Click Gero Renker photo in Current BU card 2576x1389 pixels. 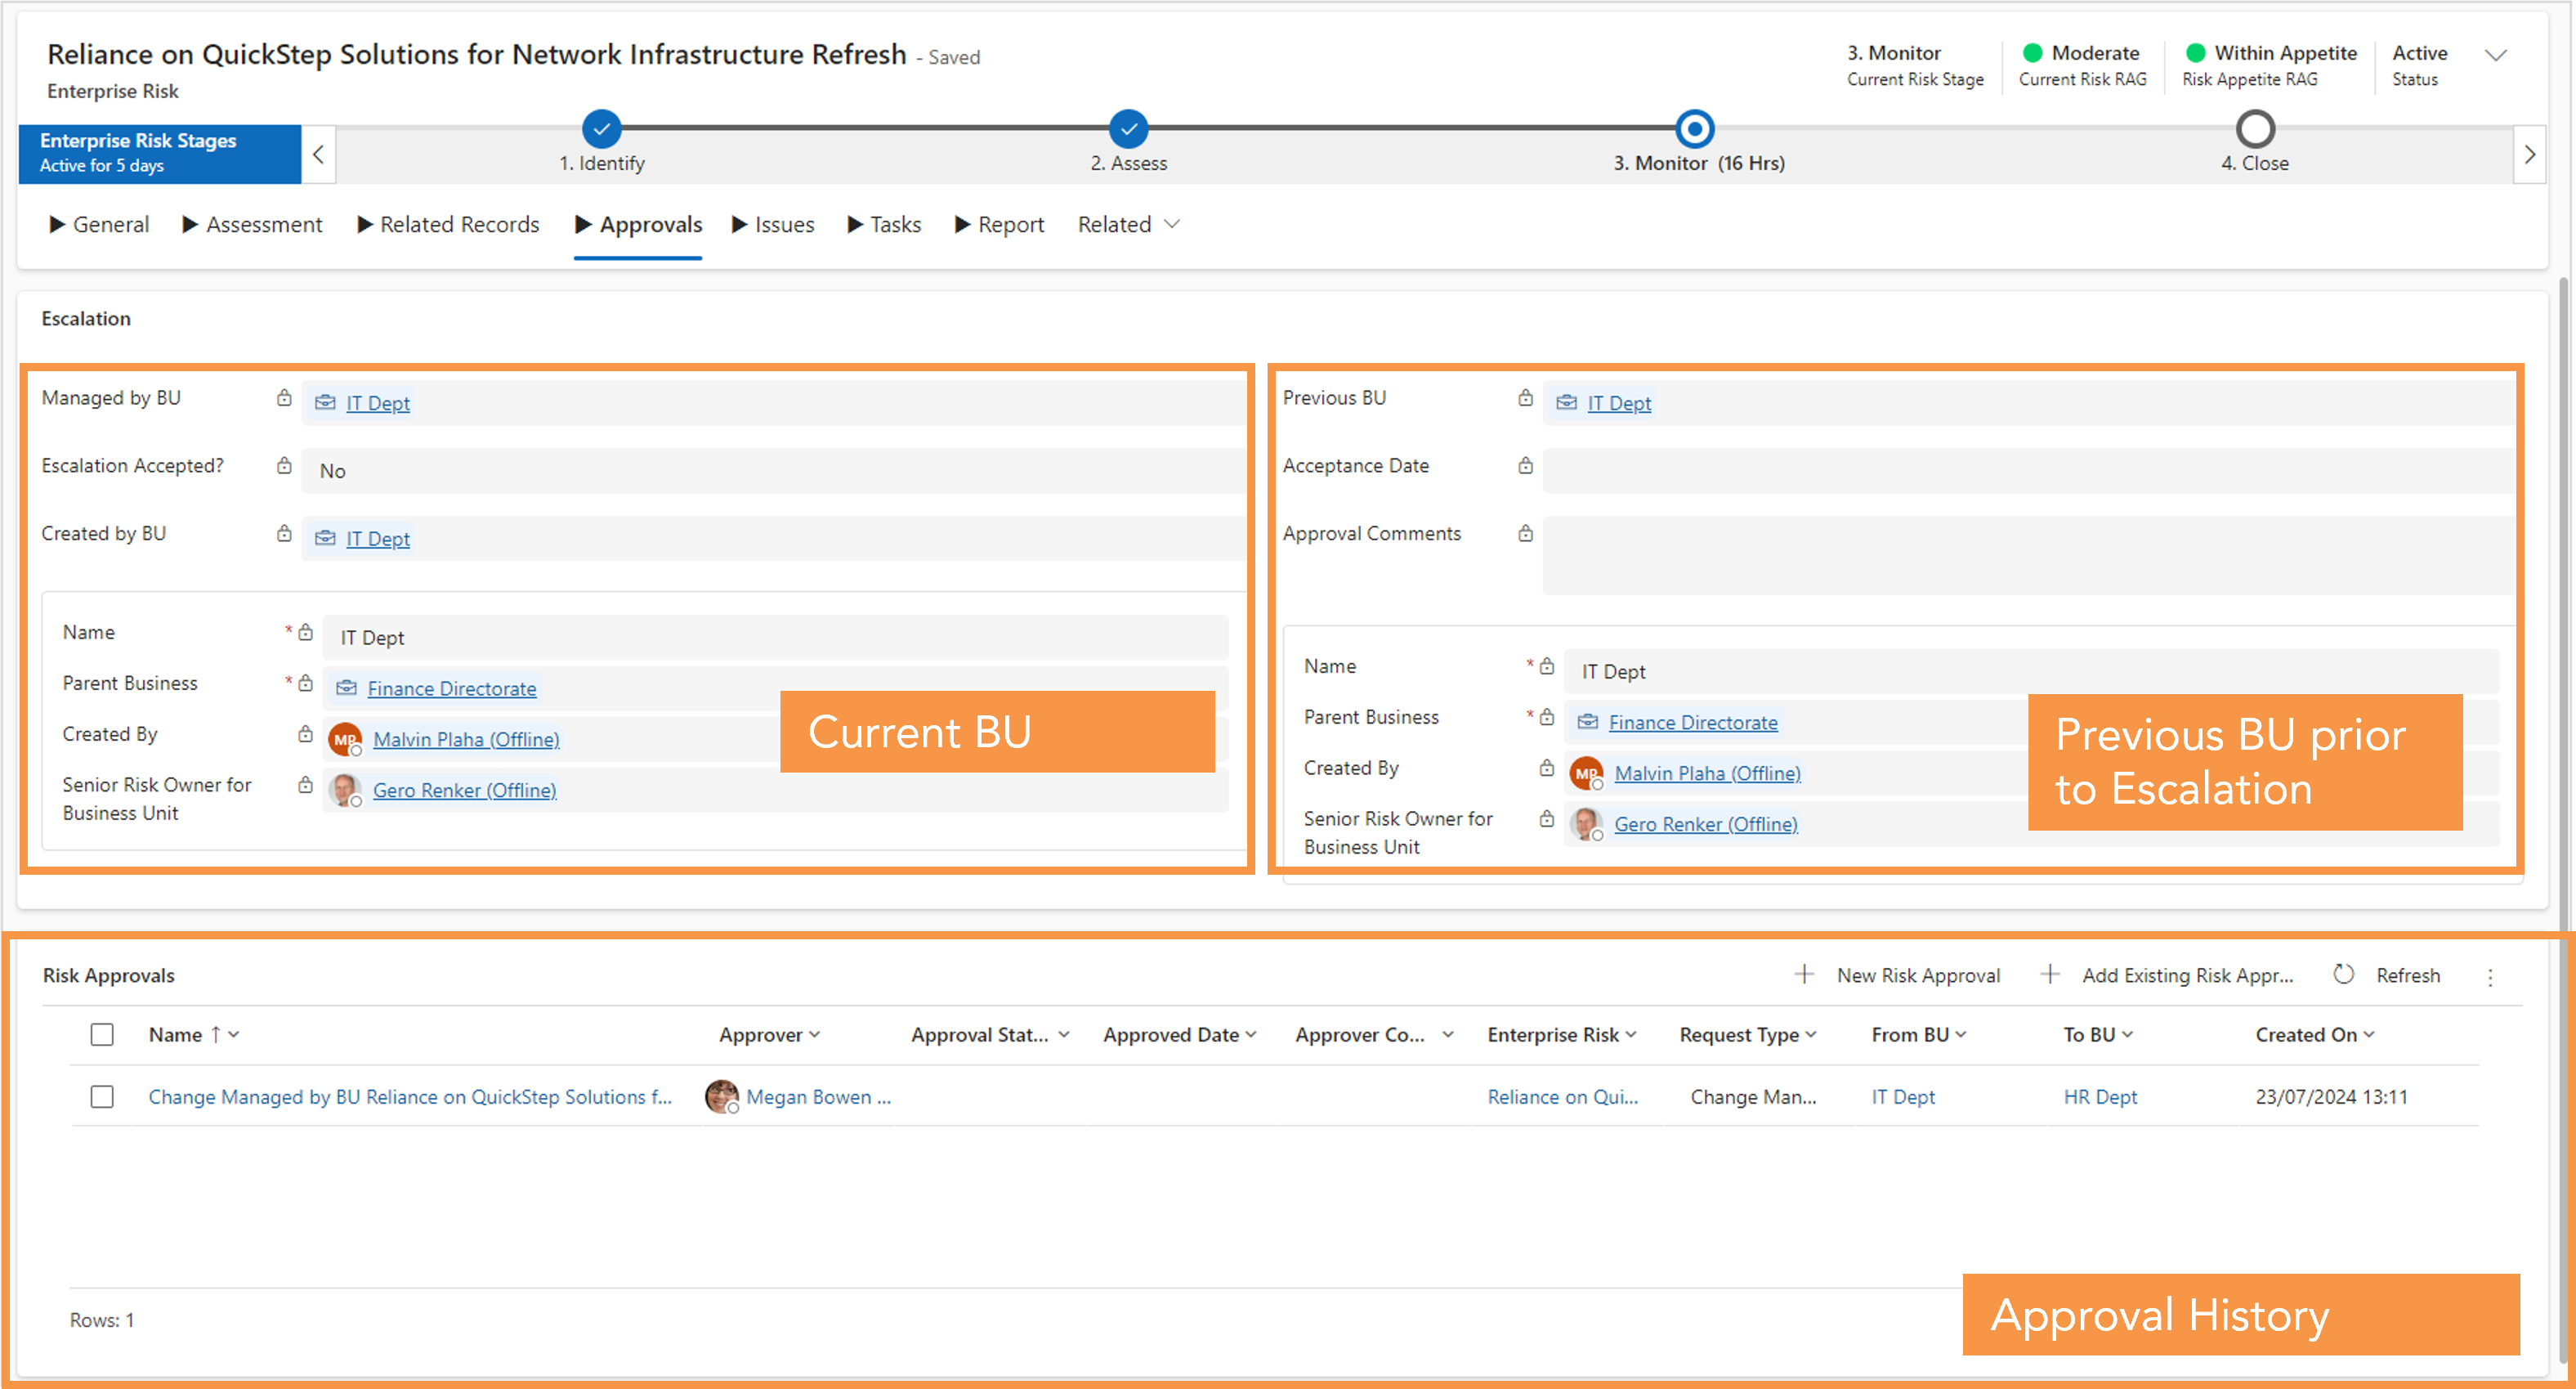click(x=345, y=791)
